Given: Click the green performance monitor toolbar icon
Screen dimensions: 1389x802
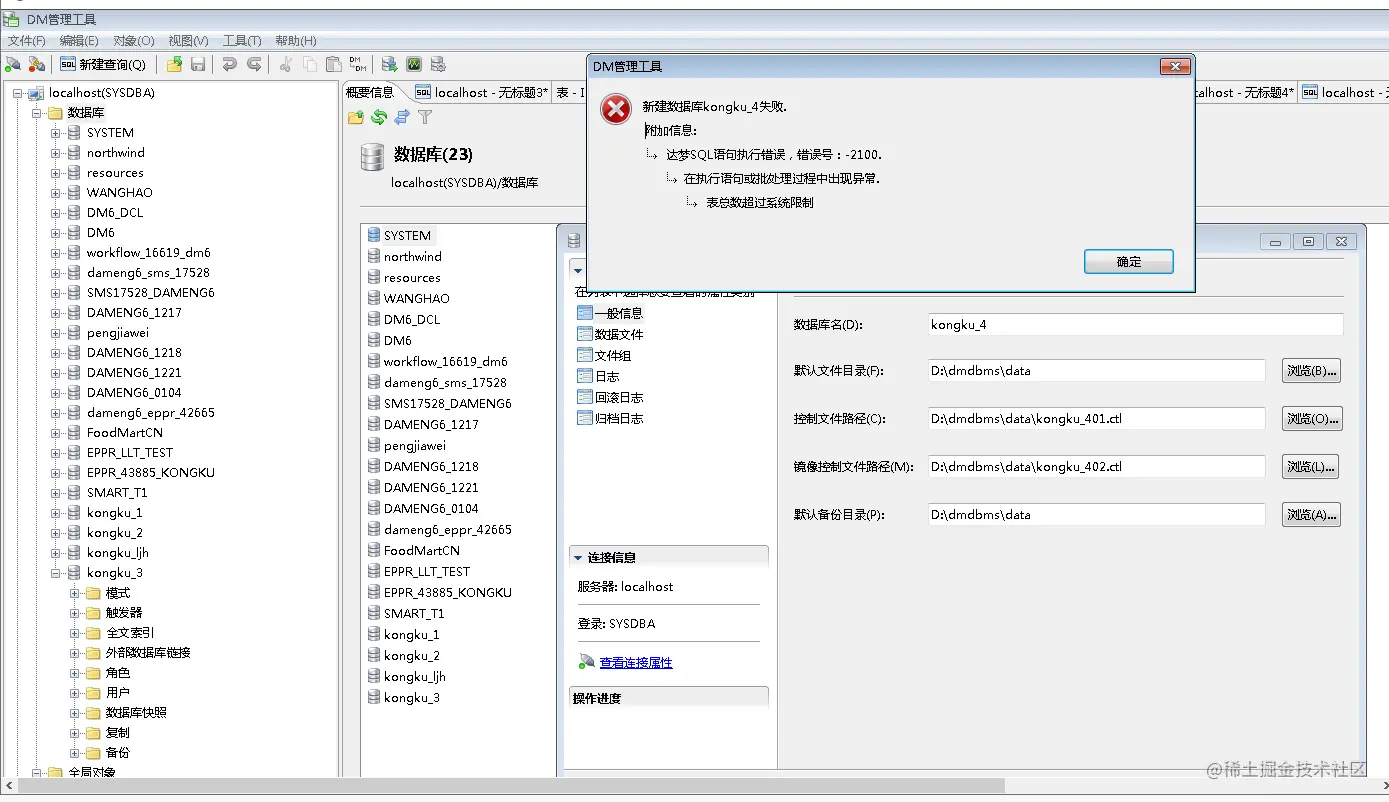Looking at the screenshot, I should pyautogui.click(x=414, y=65).
